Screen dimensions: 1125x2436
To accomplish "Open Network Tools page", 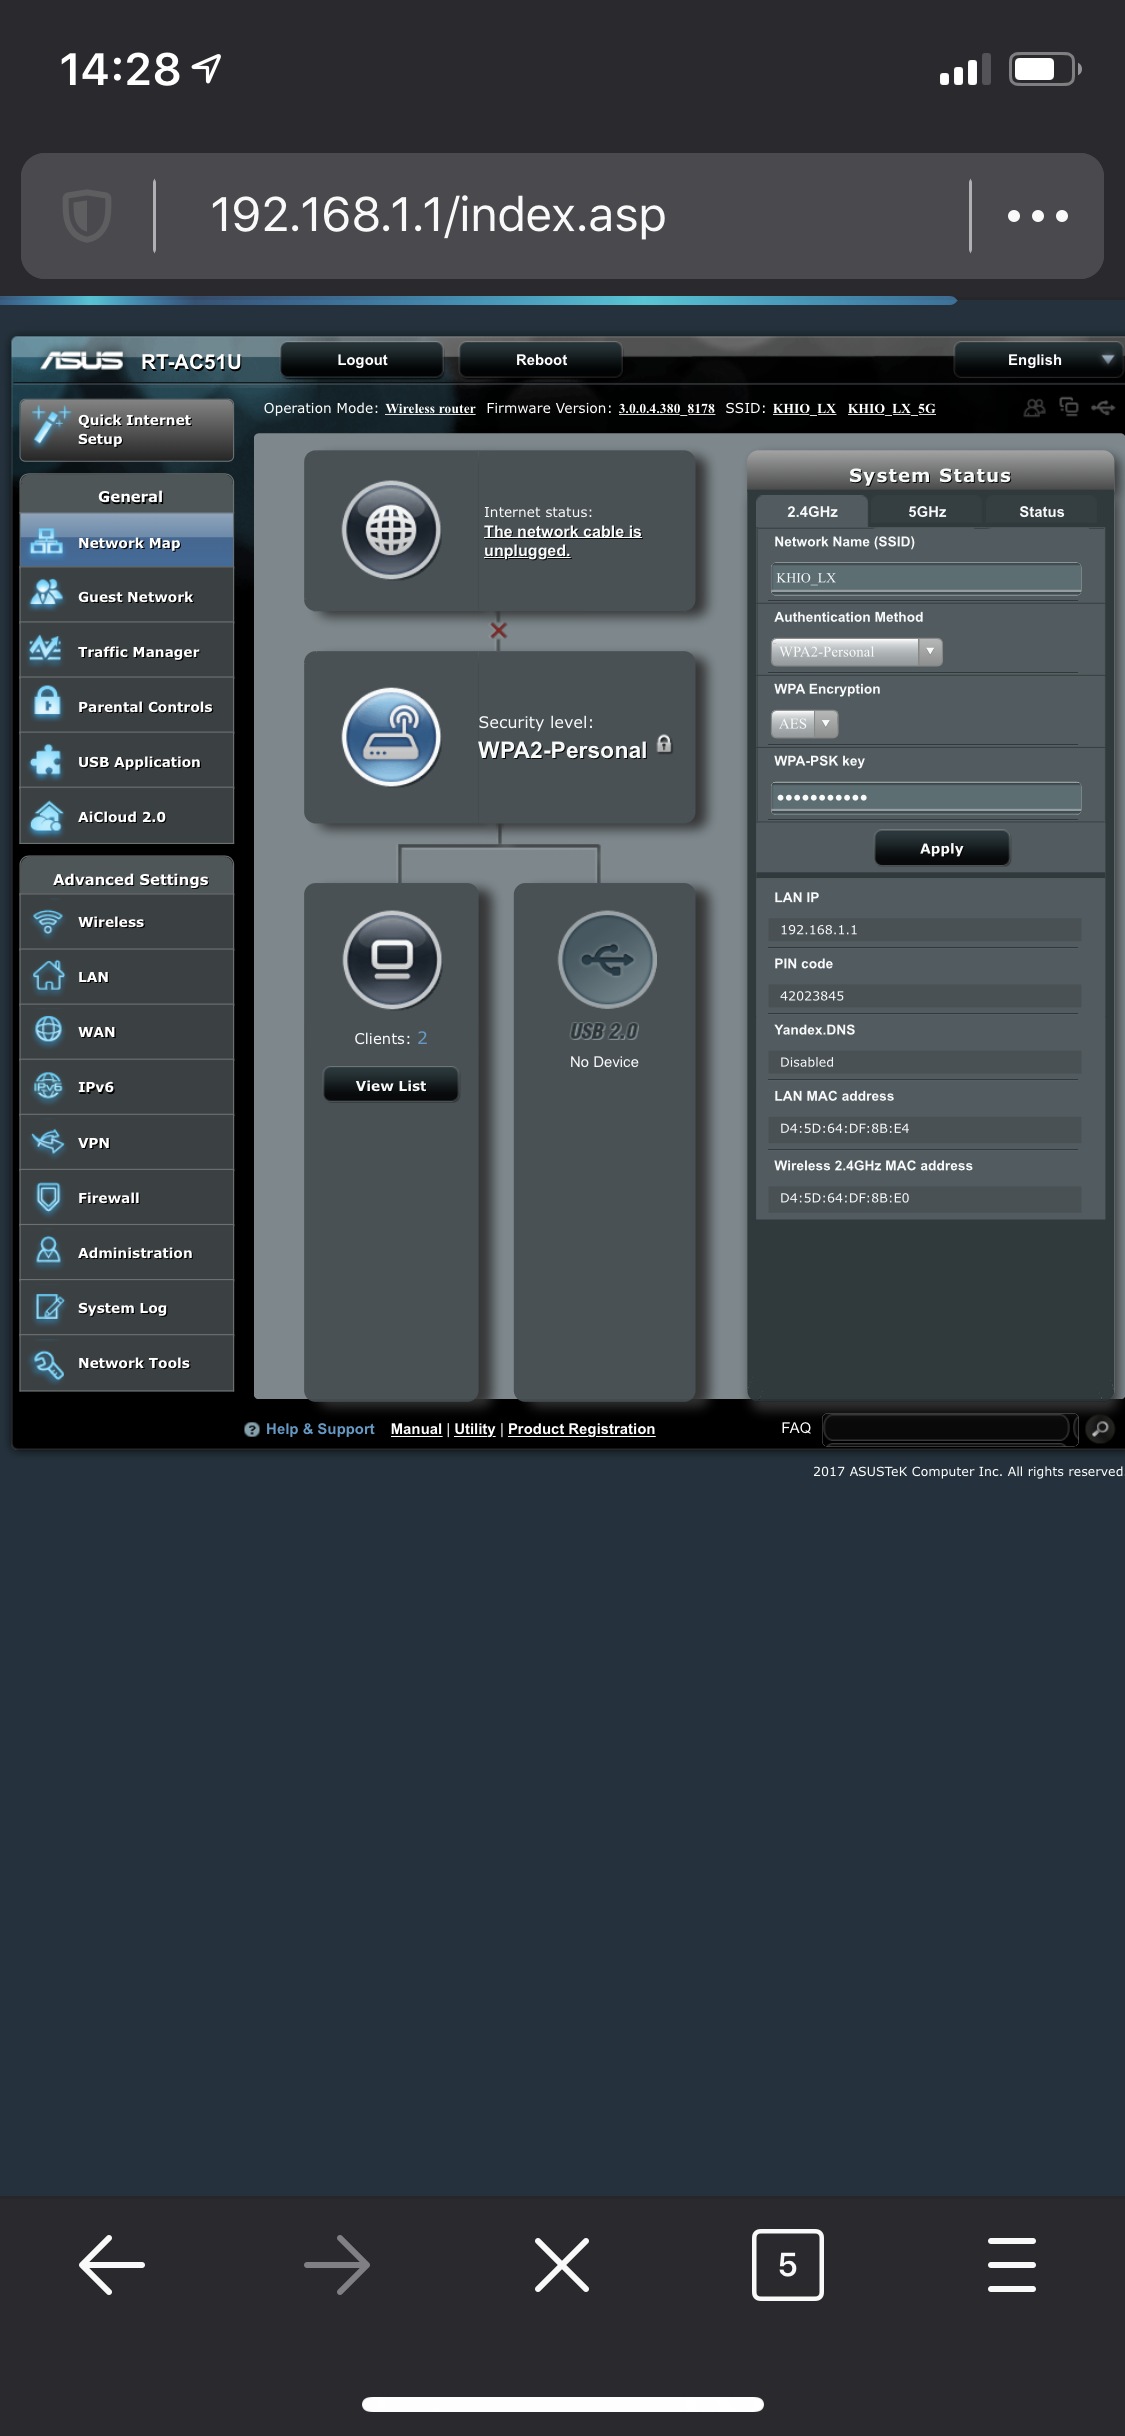I will click(x=126, y=1362).
